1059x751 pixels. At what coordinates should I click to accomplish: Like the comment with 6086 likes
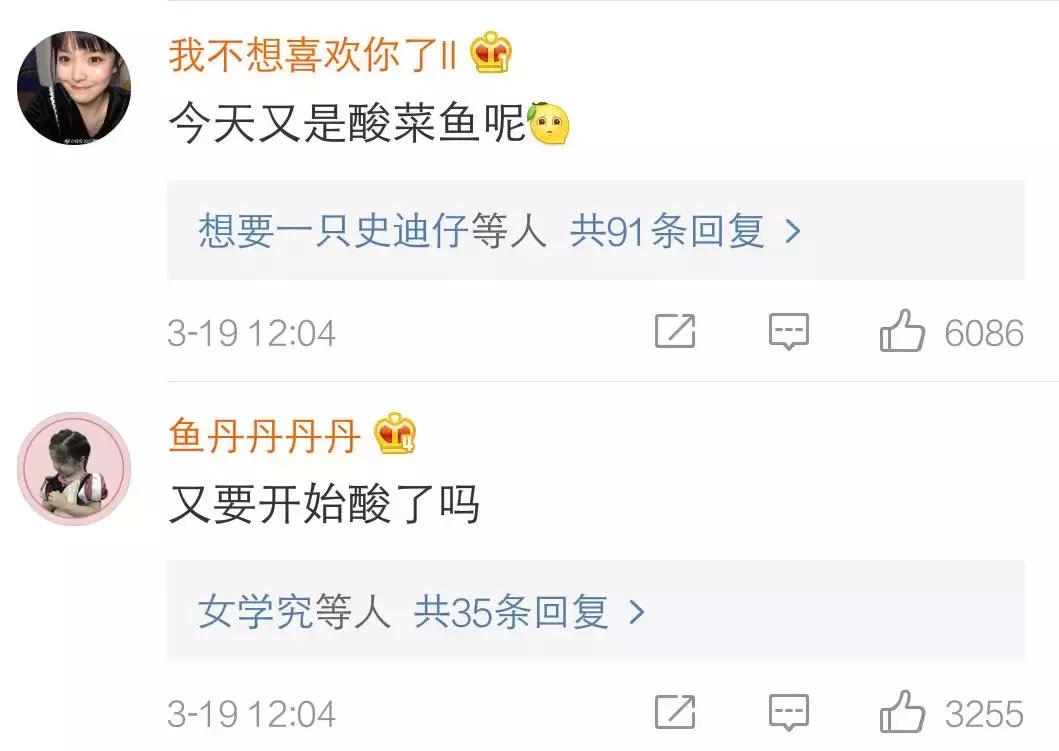pyautogui.click(x=902, y=330)
